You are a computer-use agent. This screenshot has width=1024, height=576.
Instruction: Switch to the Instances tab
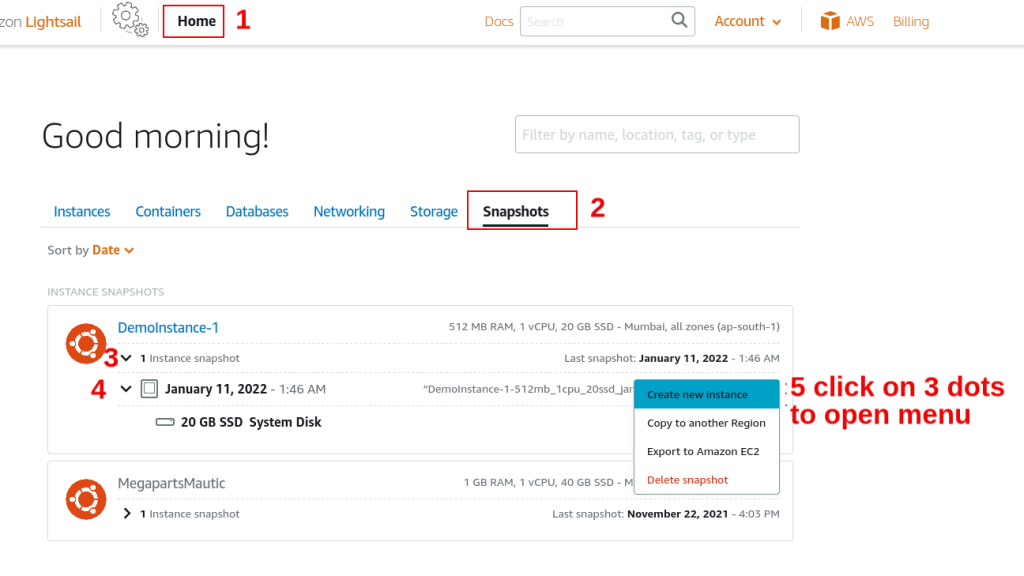82,212
